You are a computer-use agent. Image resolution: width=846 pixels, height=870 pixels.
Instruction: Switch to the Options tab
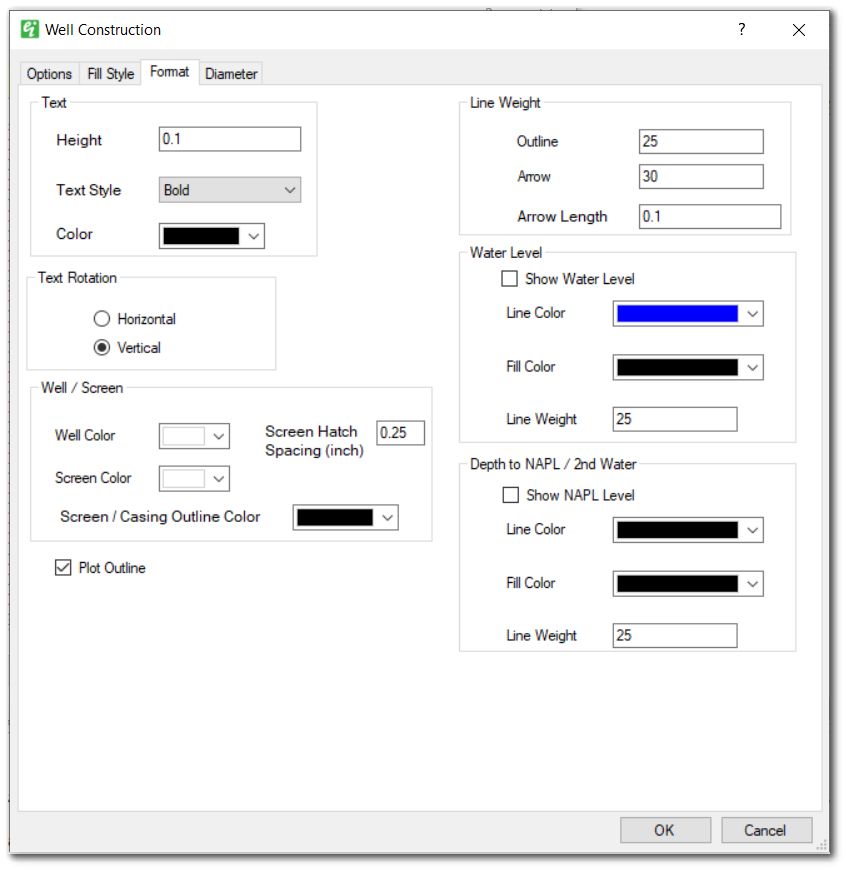[49, 72]
